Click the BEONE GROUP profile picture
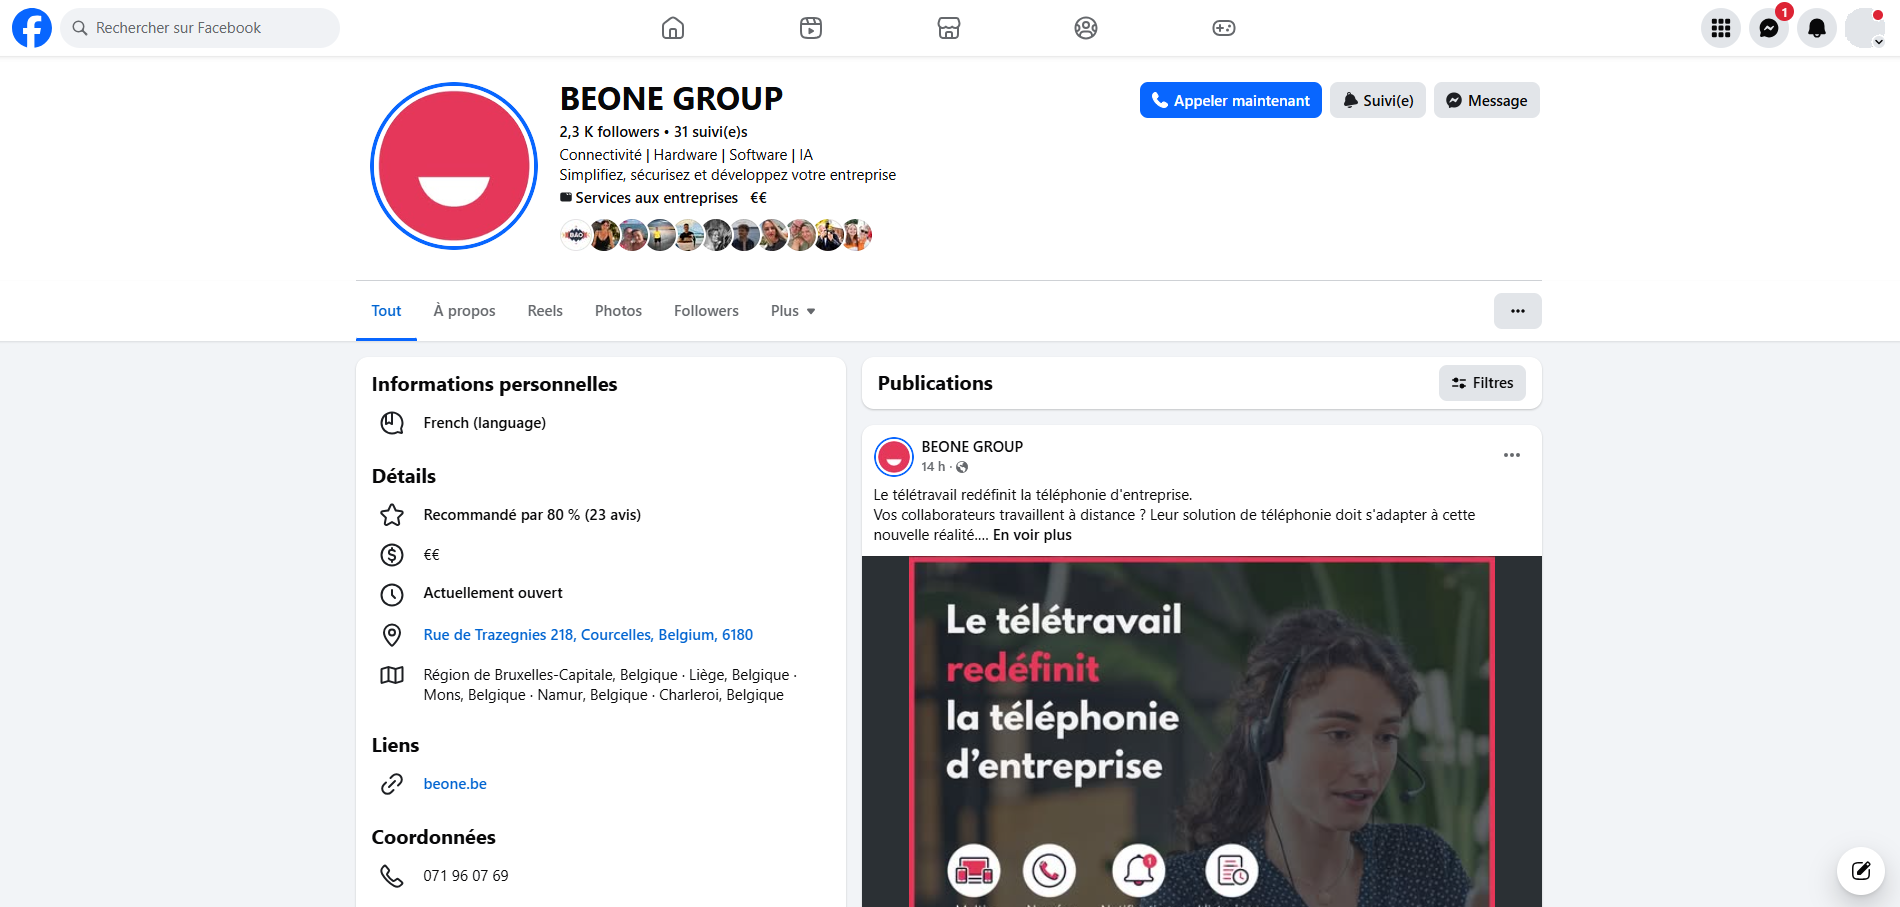This screenshot has height=907, width=1900. [454, 166]
